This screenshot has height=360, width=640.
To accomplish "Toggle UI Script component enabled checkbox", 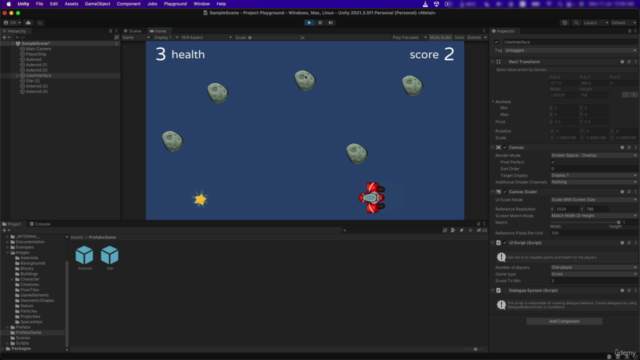I will 505,243.
